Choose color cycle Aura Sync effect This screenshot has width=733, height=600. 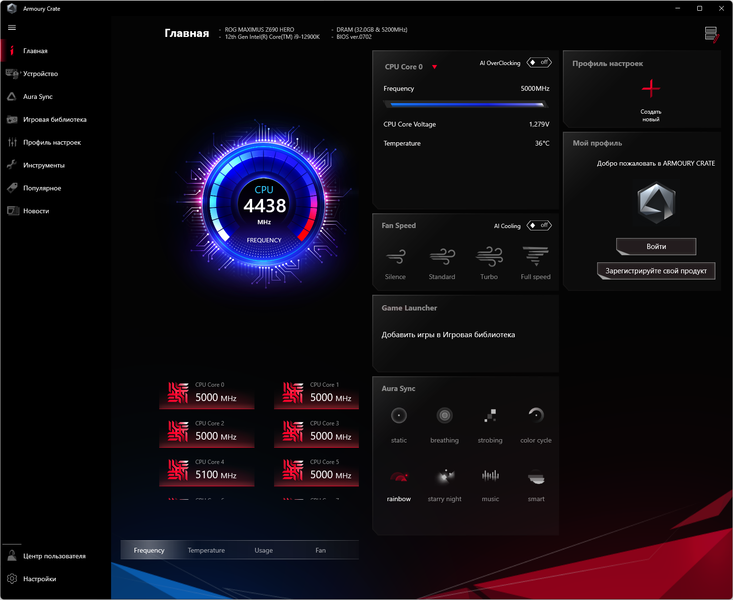point(536,425)
